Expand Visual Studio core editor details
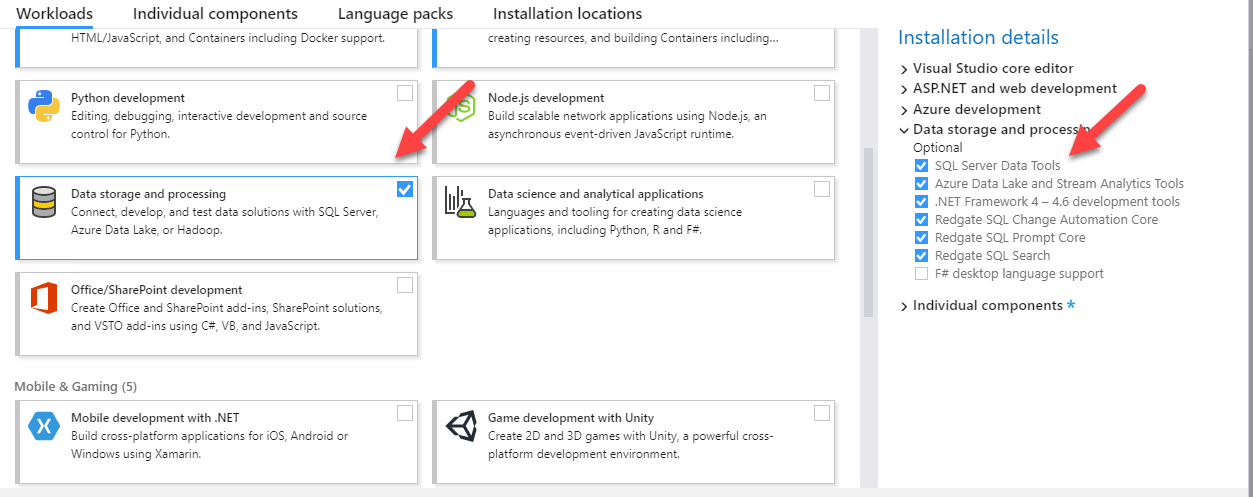Screen dimensions: 1253x497 904,69
